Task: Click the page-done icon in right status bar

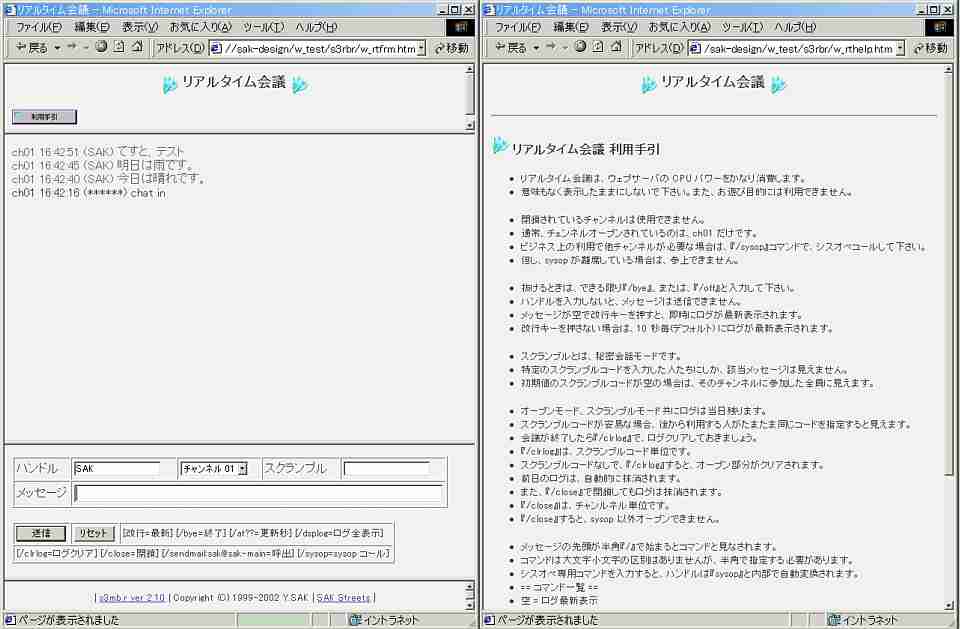Action: coord(489,620)
